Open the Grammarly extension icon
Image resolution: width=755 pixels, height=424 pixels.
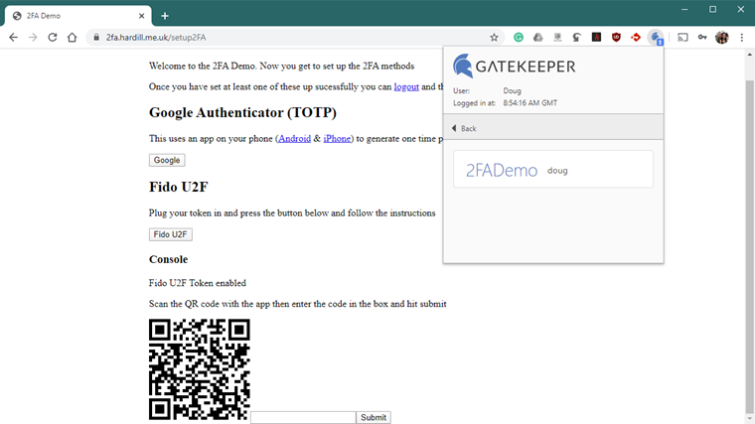click(x=519, y=38)
